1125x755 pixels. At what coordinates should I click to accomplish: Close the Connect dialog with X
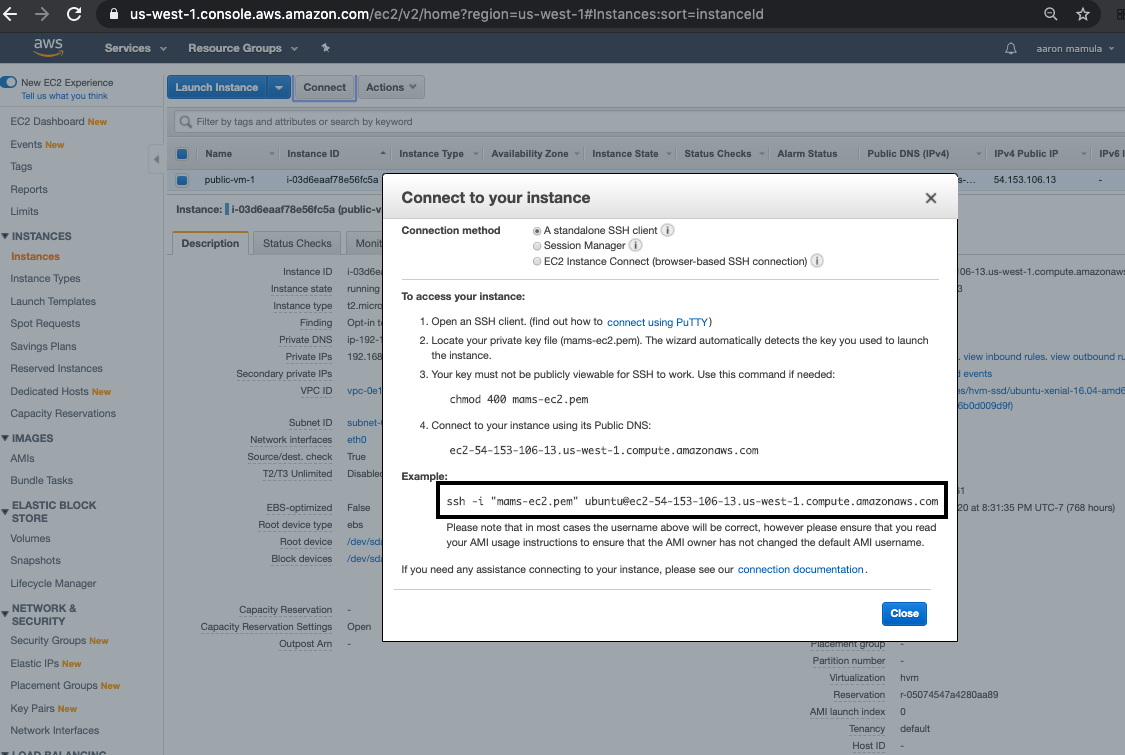click(931, 198)
